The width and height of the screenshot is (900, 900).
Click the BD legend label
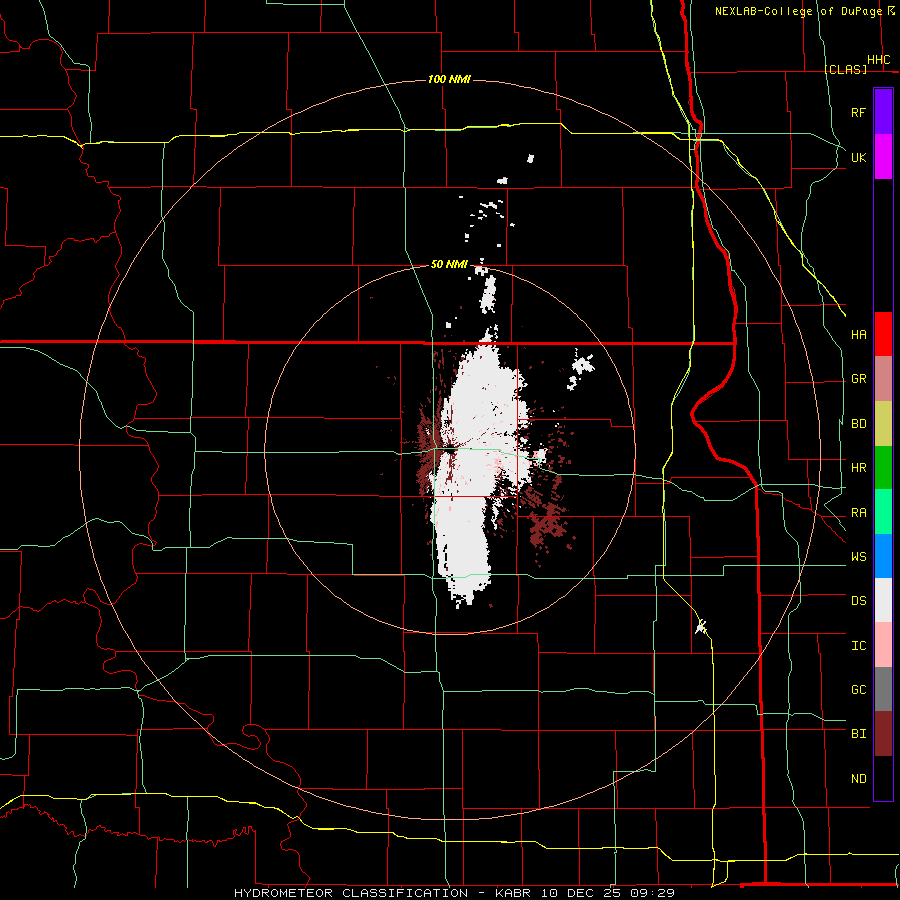click(x=859, y=424)
